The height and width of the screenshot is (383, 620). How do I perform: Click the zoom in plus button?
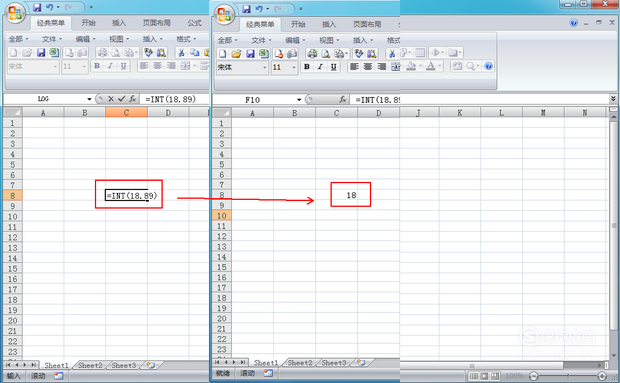point(602,376)
